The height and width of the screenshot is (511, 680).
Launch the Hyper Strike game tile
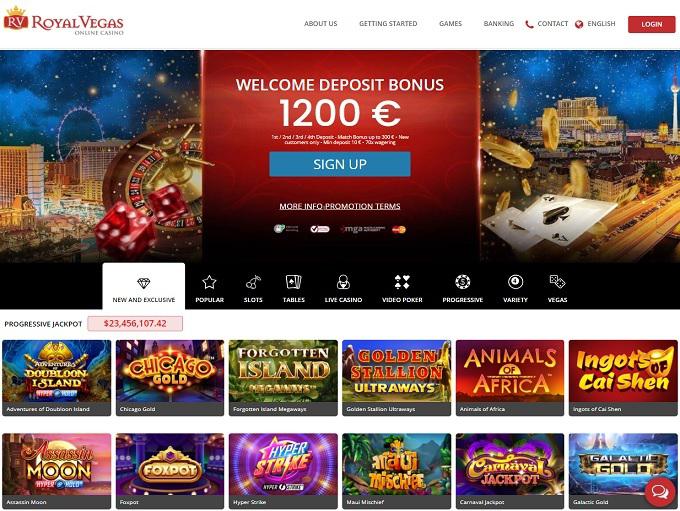tap(283, 471)
